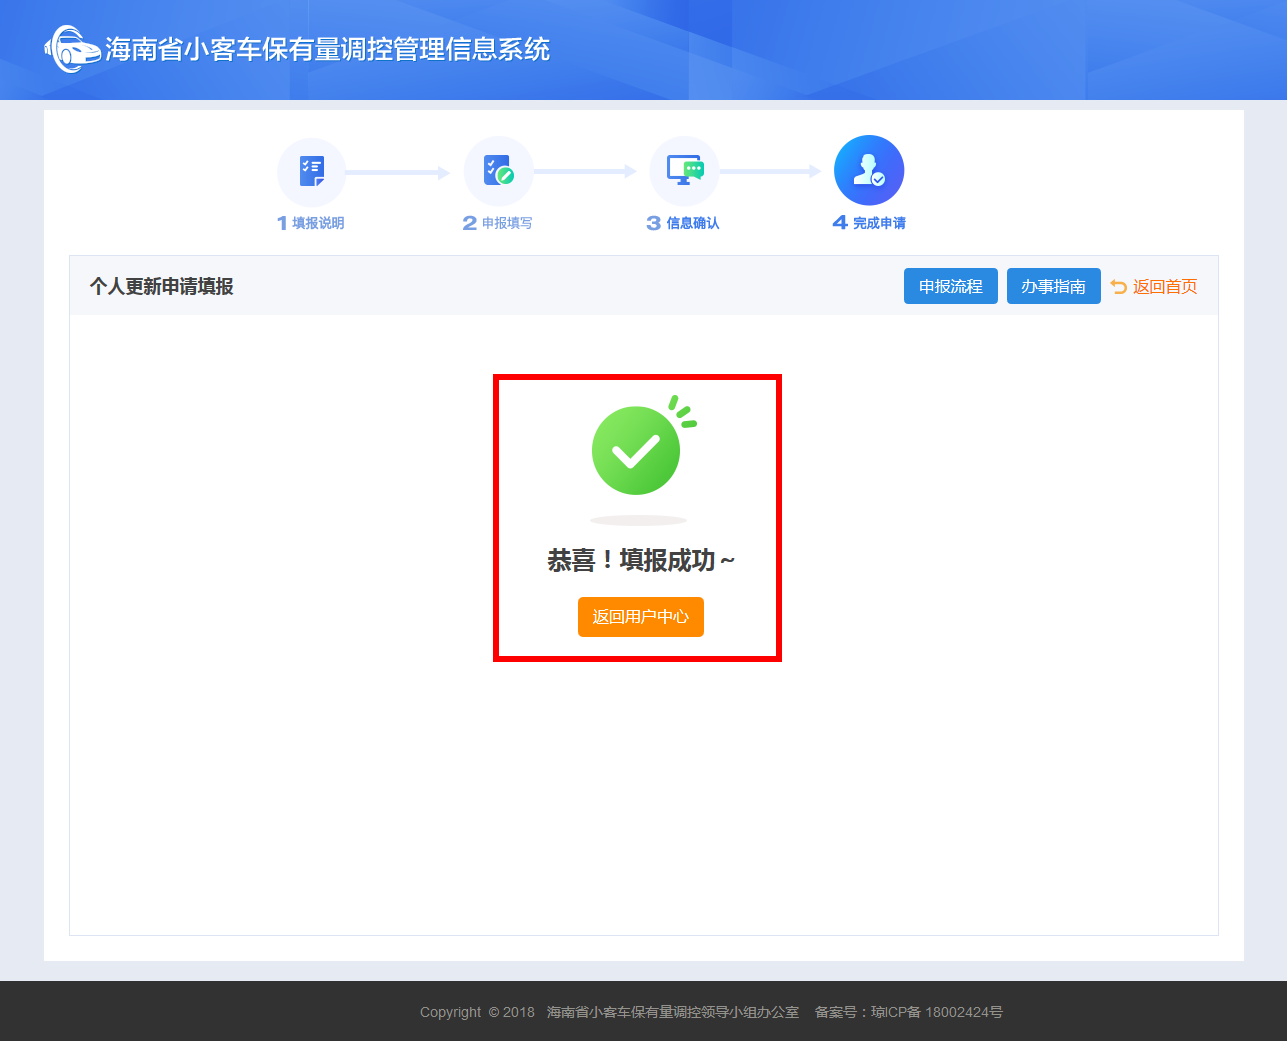1287x1042 pixels.
Task: Click the car logo in the header
Action: click(x=72, y=49)
